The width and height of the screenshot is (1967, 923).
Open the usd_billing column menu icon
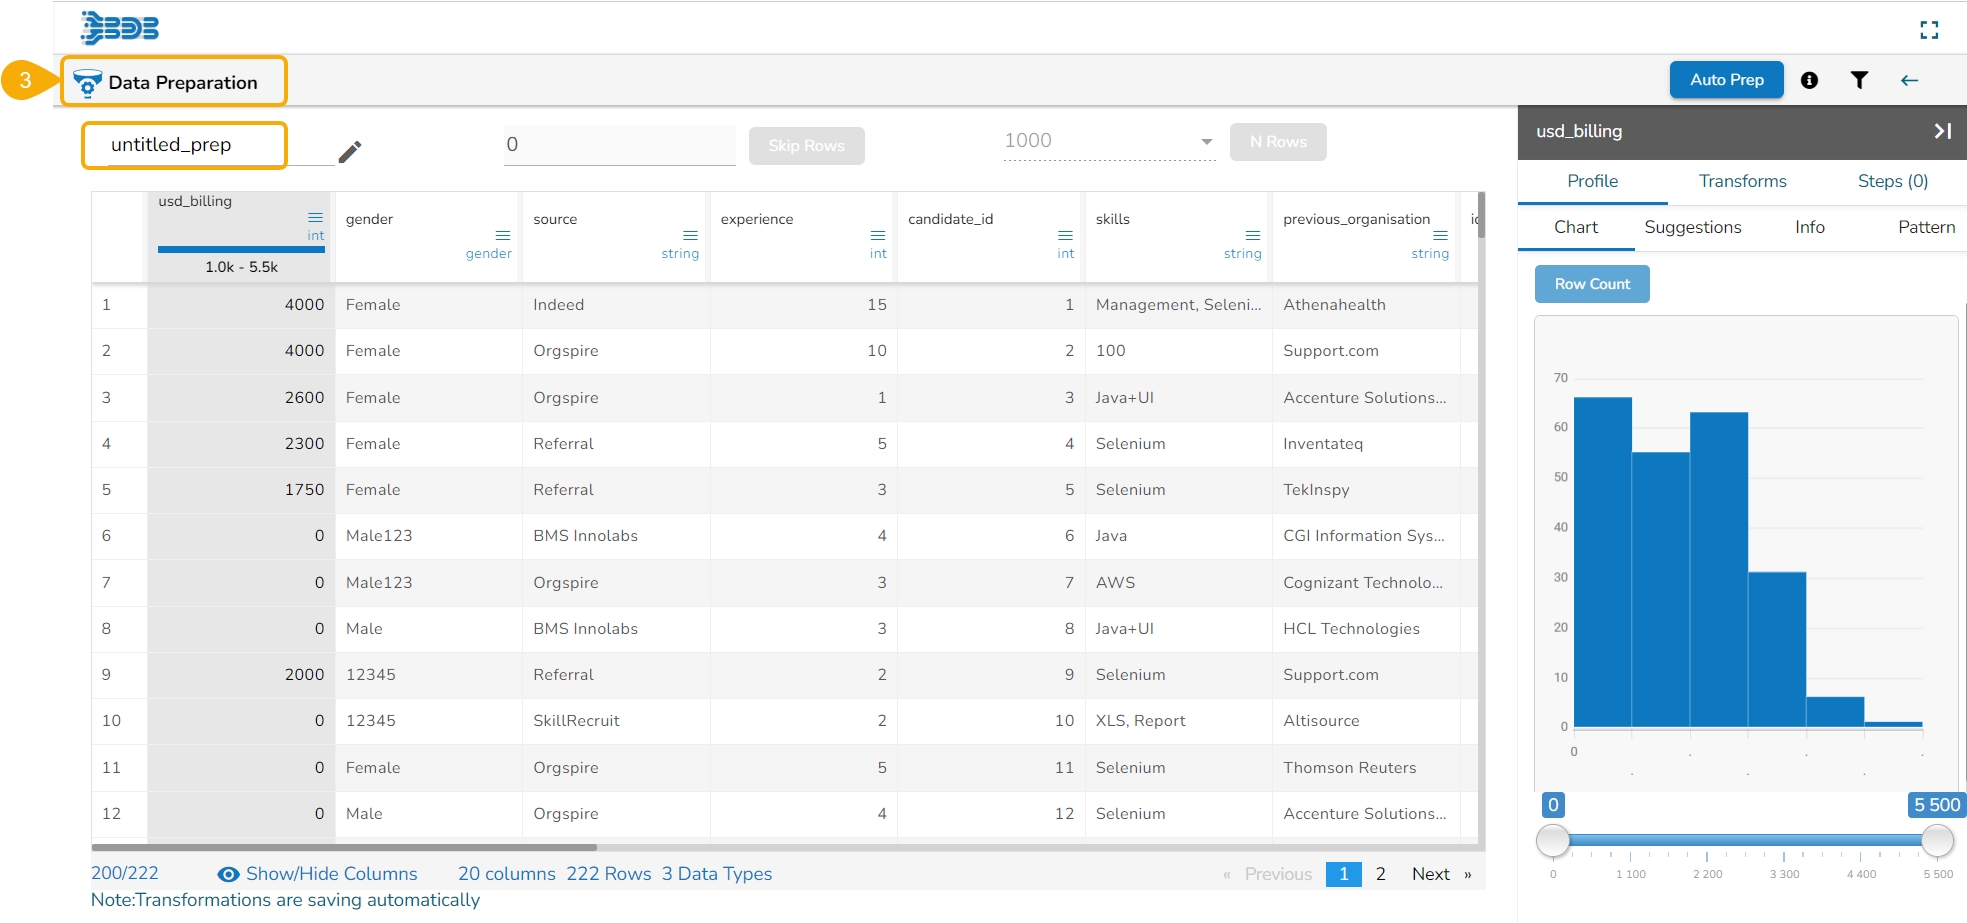315,217
